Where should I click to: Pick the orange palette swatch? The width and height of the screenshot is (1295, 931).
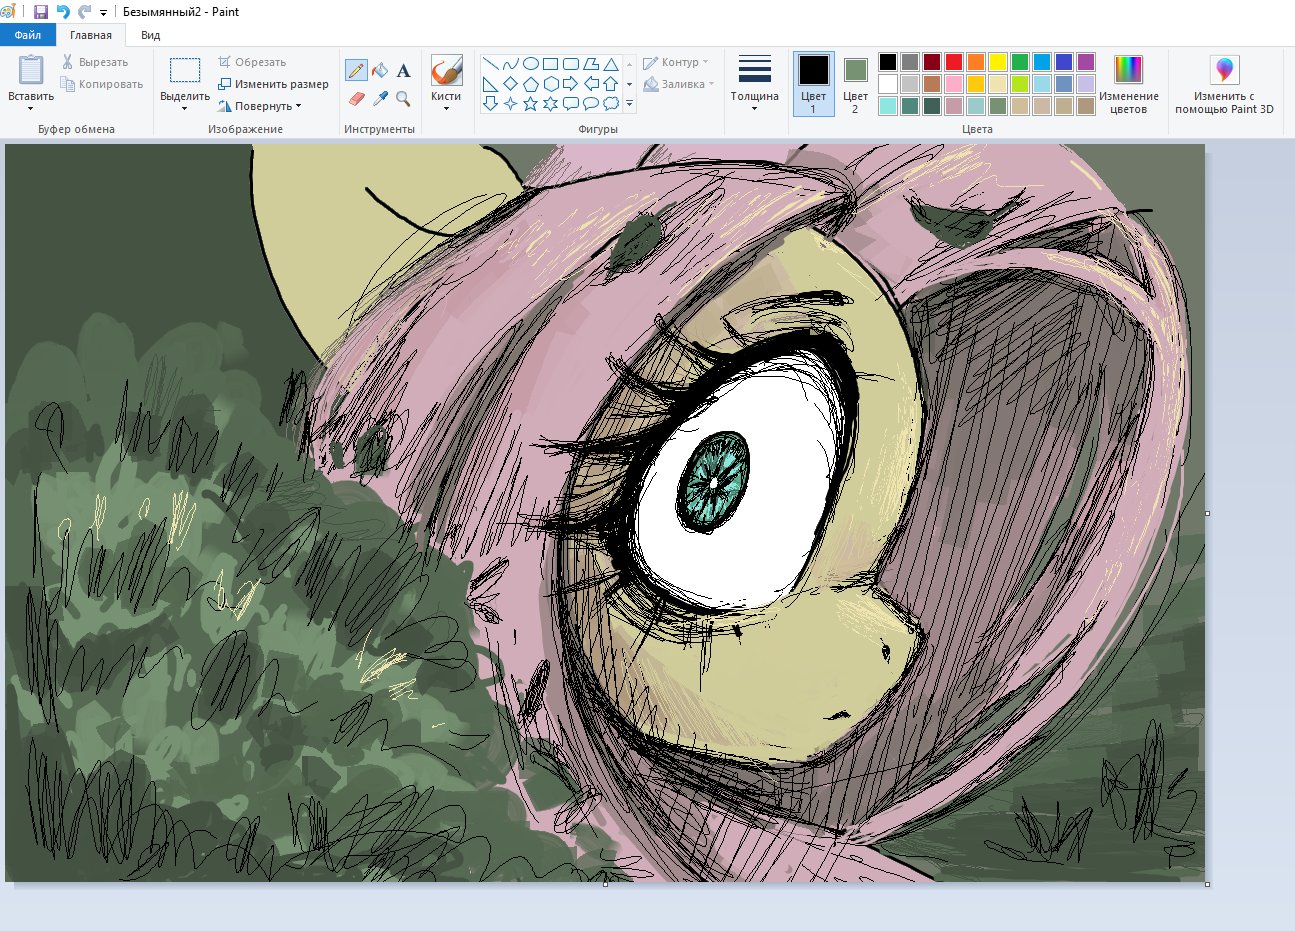point(976,62)
